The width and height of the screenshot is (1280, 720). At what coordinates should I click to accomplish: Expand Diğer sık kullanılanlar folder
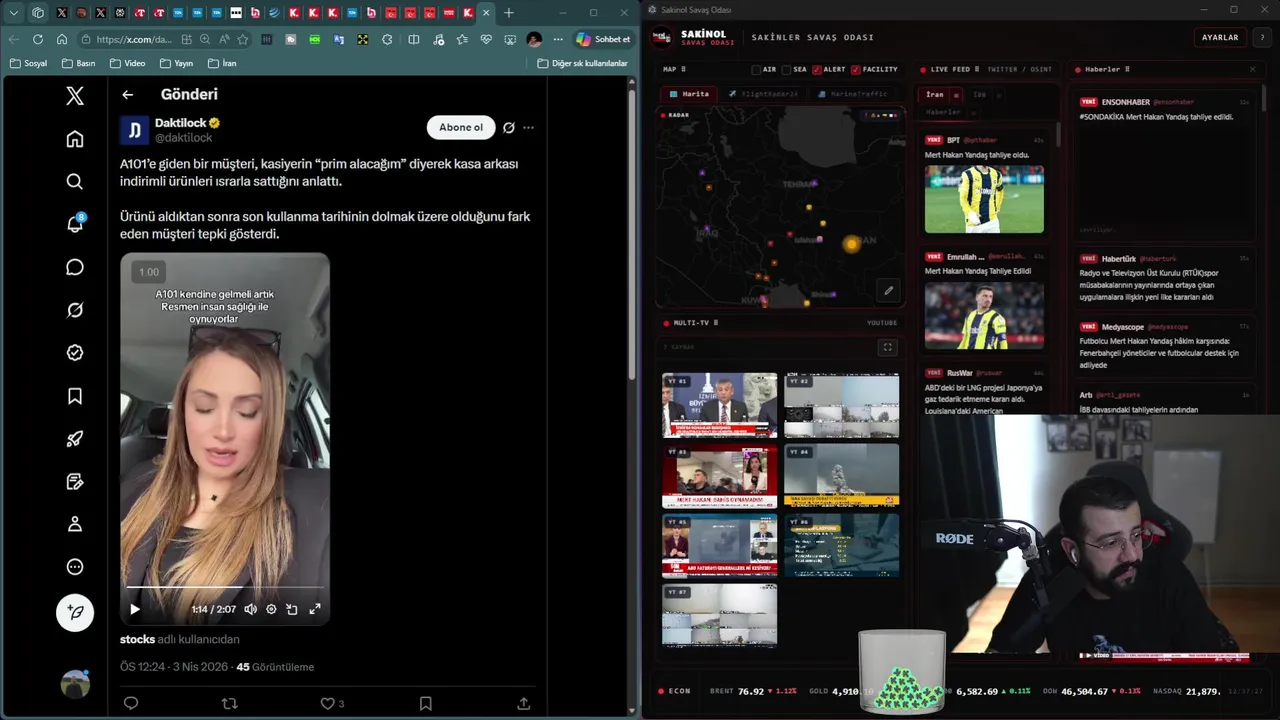(x=583, y=63)
